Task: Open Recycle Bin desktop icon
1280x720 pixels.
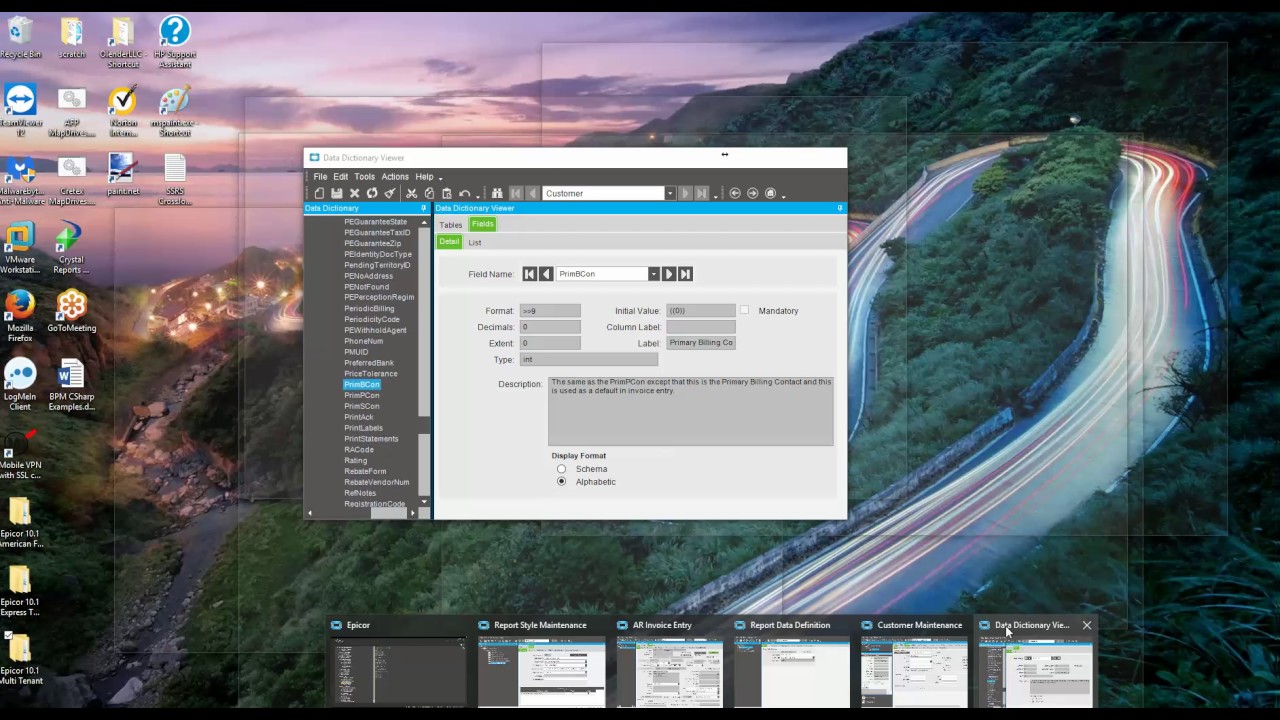Action: click(x=20, y=38)
